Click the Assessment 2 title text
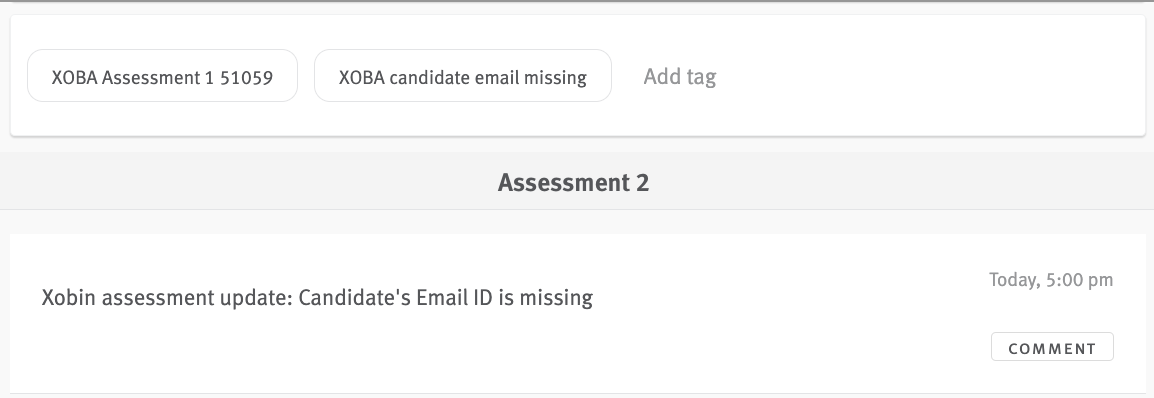 (573, 182)
